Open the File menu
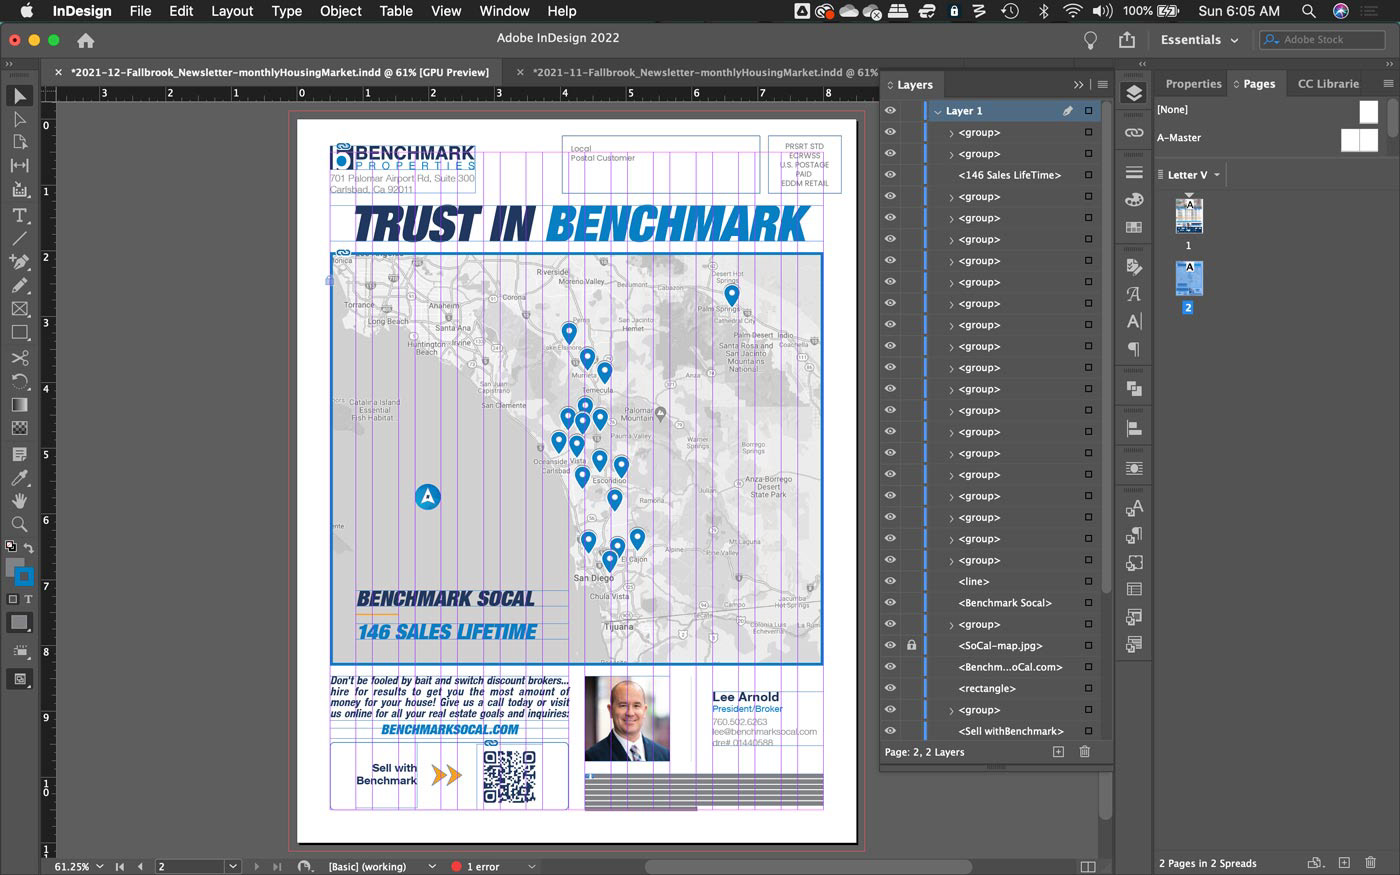 (140, 11)
